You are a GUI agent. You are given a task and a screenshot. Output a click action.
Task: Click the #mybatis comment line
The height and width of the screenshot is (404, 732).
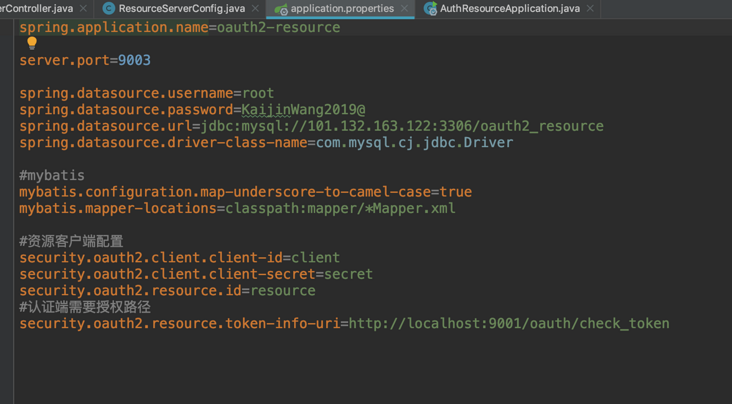[x=52, y=176]
